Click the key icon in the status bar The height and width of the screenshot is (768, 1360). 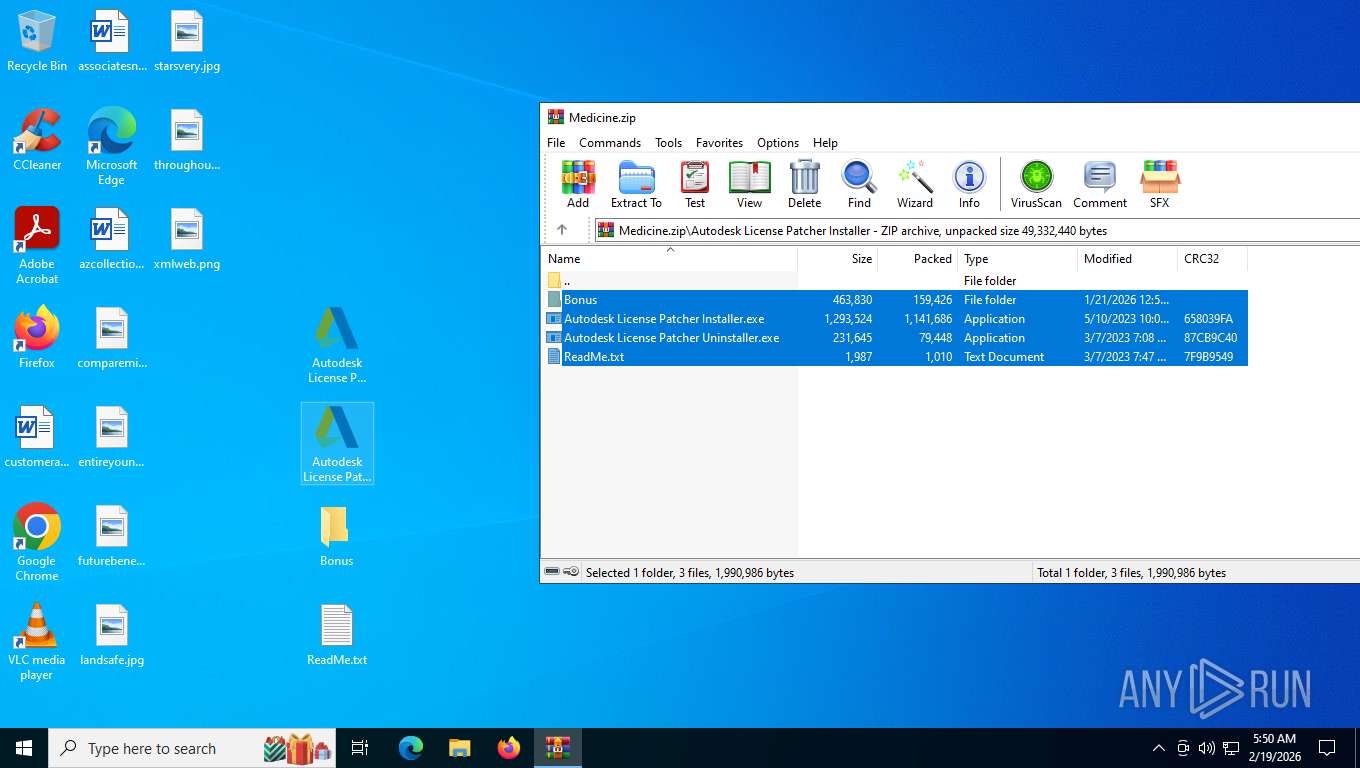pyautogui.click(x=570, y=572)
